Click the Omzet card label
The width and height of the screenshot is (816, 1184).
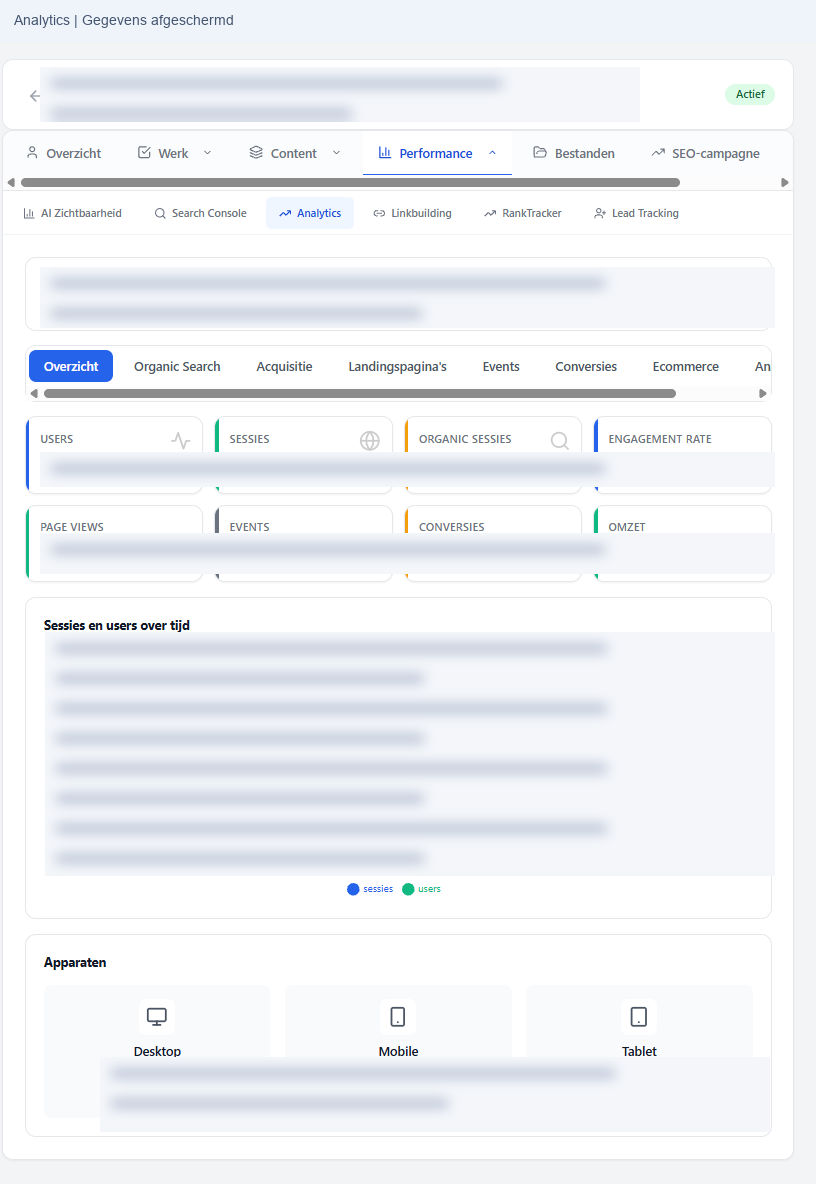pos(627,527)
